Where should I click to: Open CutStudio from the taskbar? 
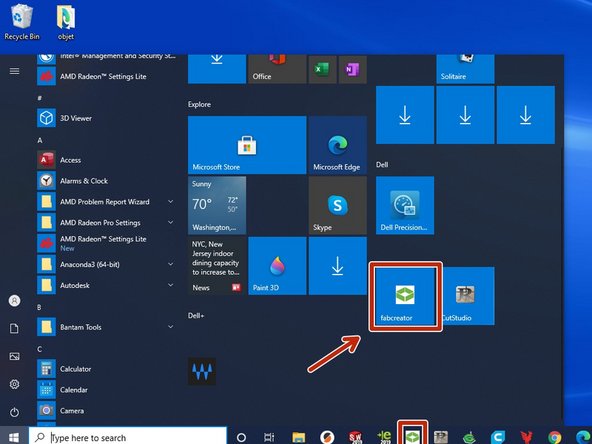(x=441, y=437)
